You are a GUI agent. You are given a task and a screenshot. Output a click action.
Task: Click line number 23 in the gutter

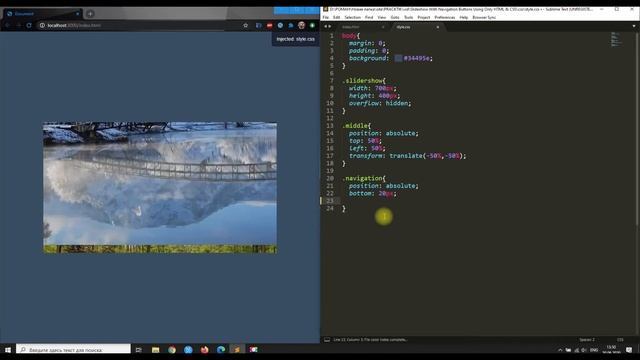[330, 201]
